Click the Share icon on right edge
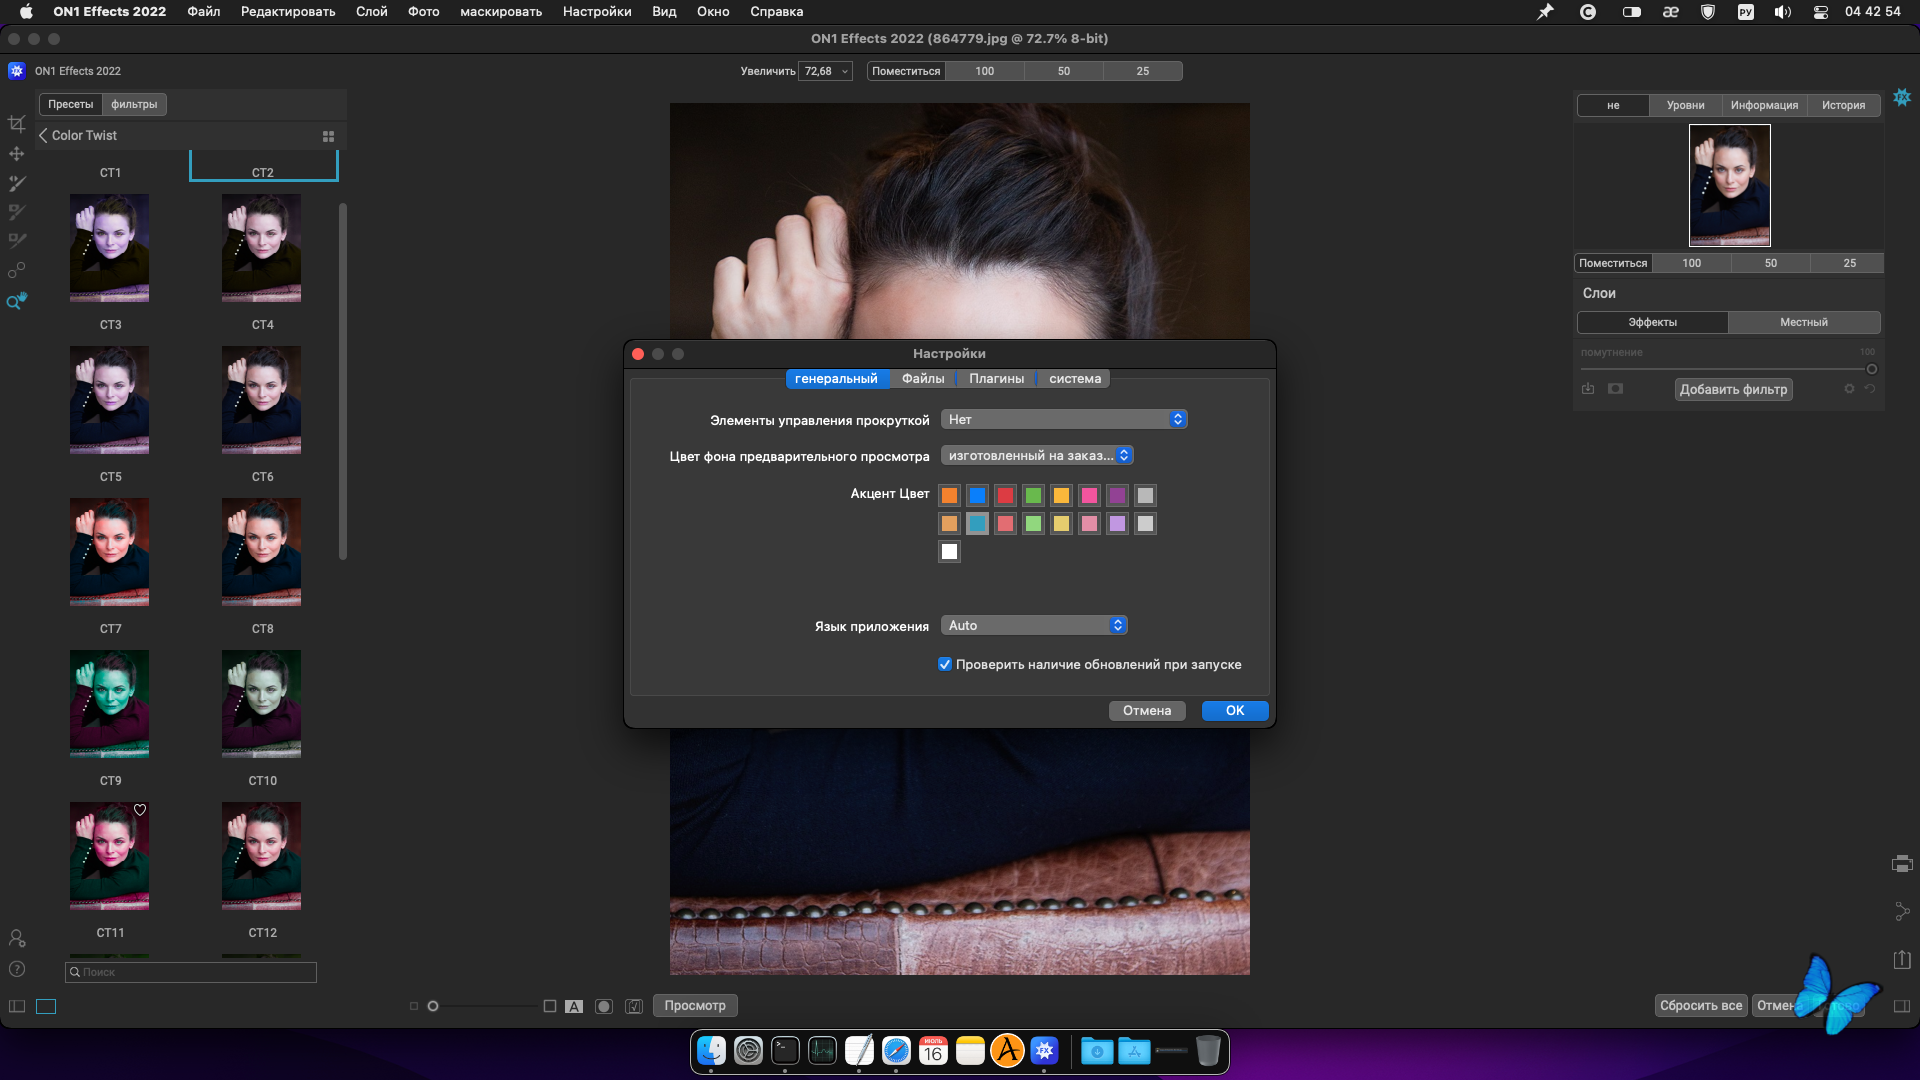This screenshot has height=1080, width=1920. (x=1902, y=911)
